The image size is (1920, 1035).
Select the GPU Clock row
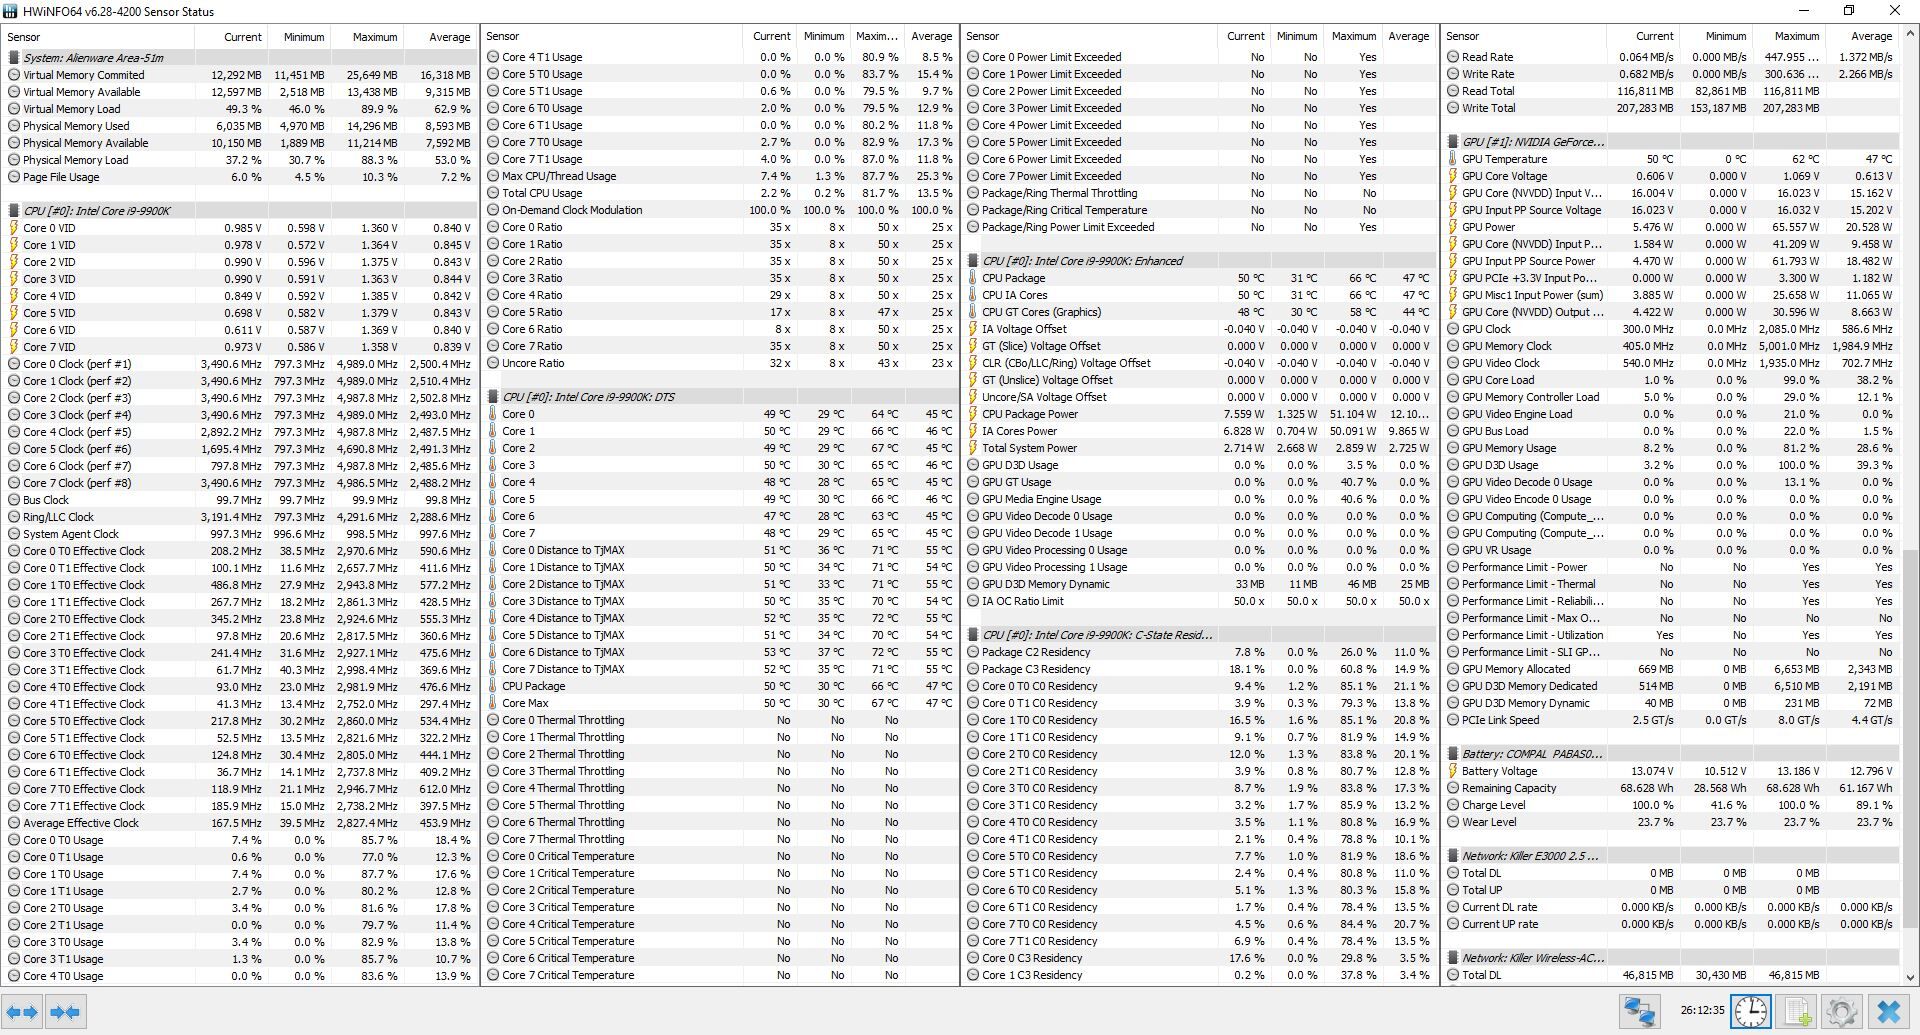pyautogui.click(x=1671, y=329)
